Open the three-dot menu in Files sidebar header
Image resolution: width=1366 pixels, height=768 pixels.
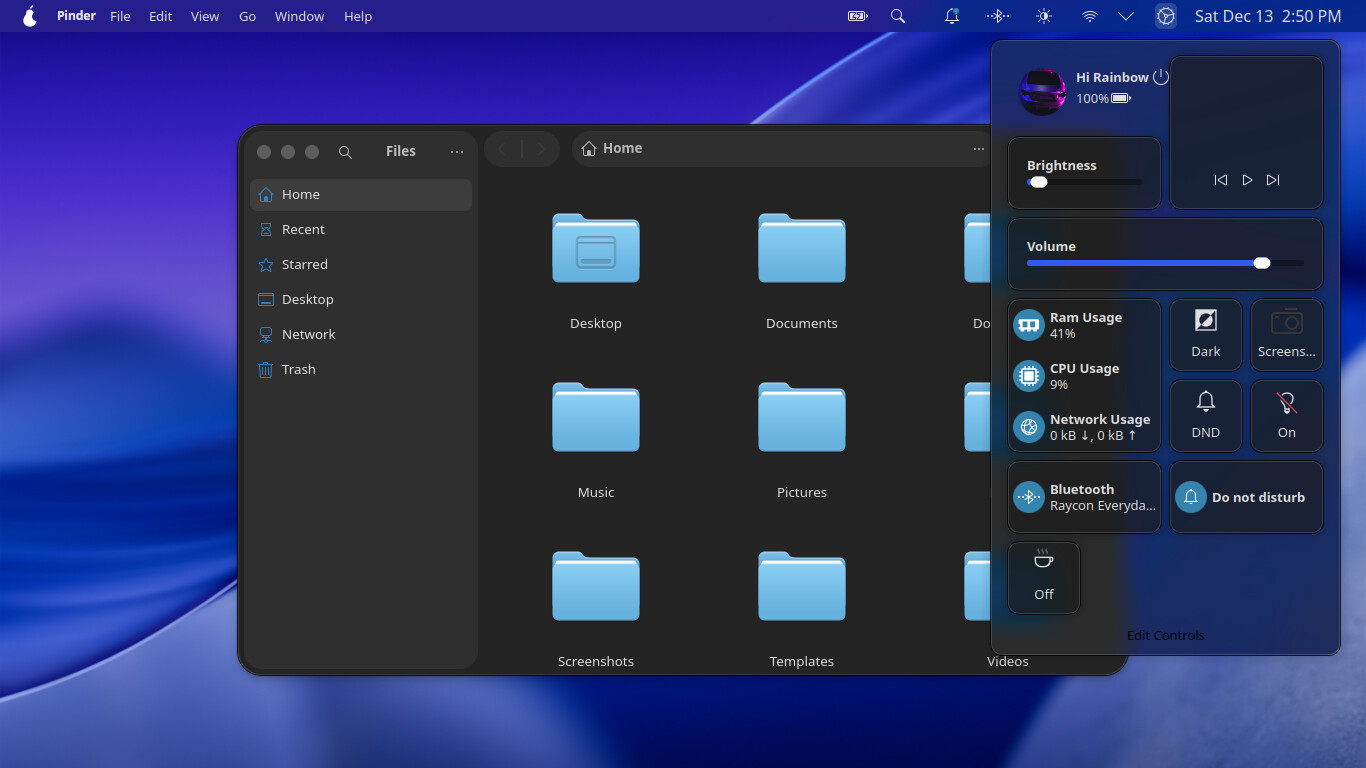click(x=457, y=152)
